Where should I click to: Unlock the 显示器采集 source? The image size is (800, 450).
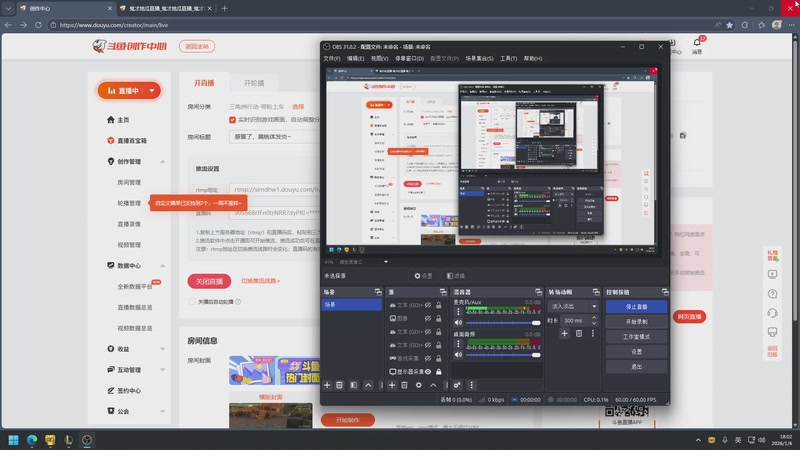[x=438, y=371]
